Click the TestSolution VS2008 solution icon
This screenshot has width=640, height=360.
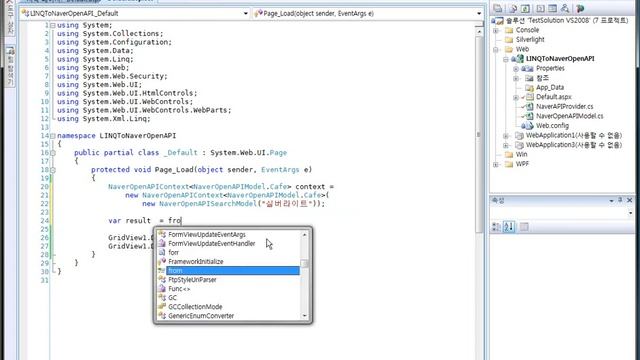tap(498, 20)
